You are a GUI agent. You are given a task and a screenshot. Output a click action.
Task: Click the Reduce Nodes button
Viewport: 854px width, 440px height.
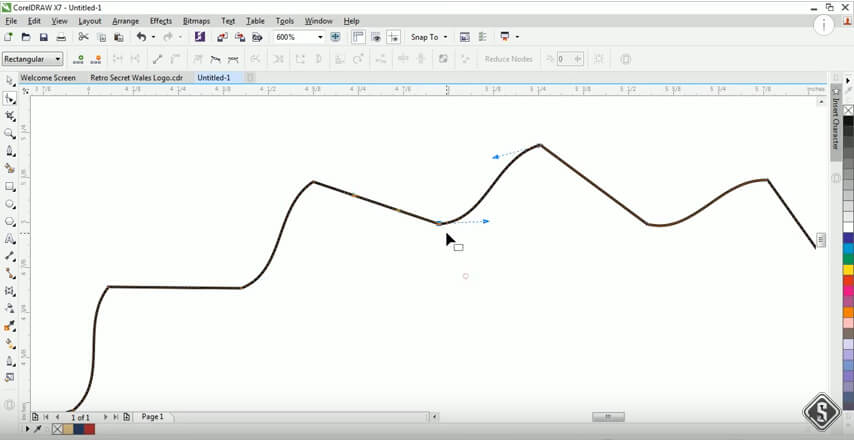pyautogui.click(x=508, y=59)
